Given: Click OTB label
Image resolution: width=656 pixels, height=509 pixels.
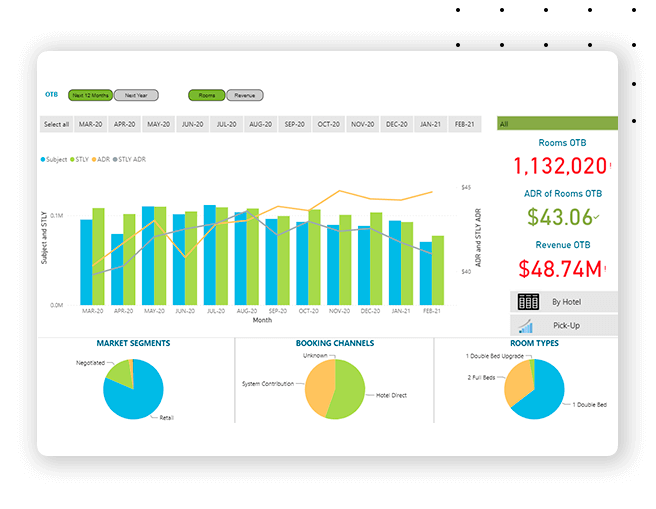Looking at the screenshot, I should tap(51, 95).
